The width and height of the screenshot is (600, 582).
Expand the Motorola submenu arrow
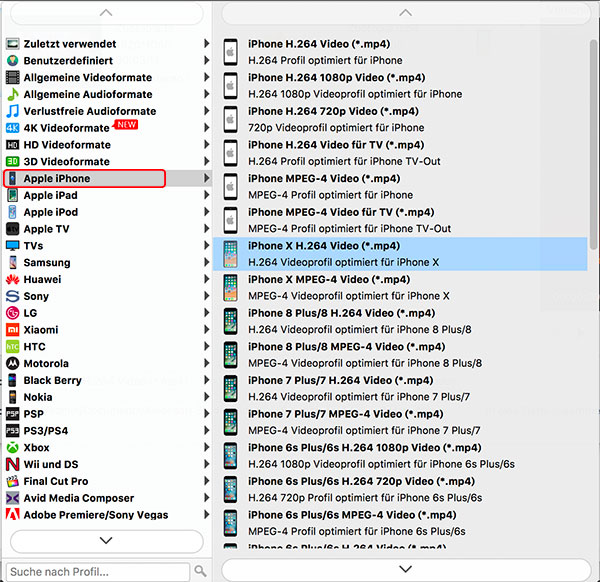tap(207, 364)
